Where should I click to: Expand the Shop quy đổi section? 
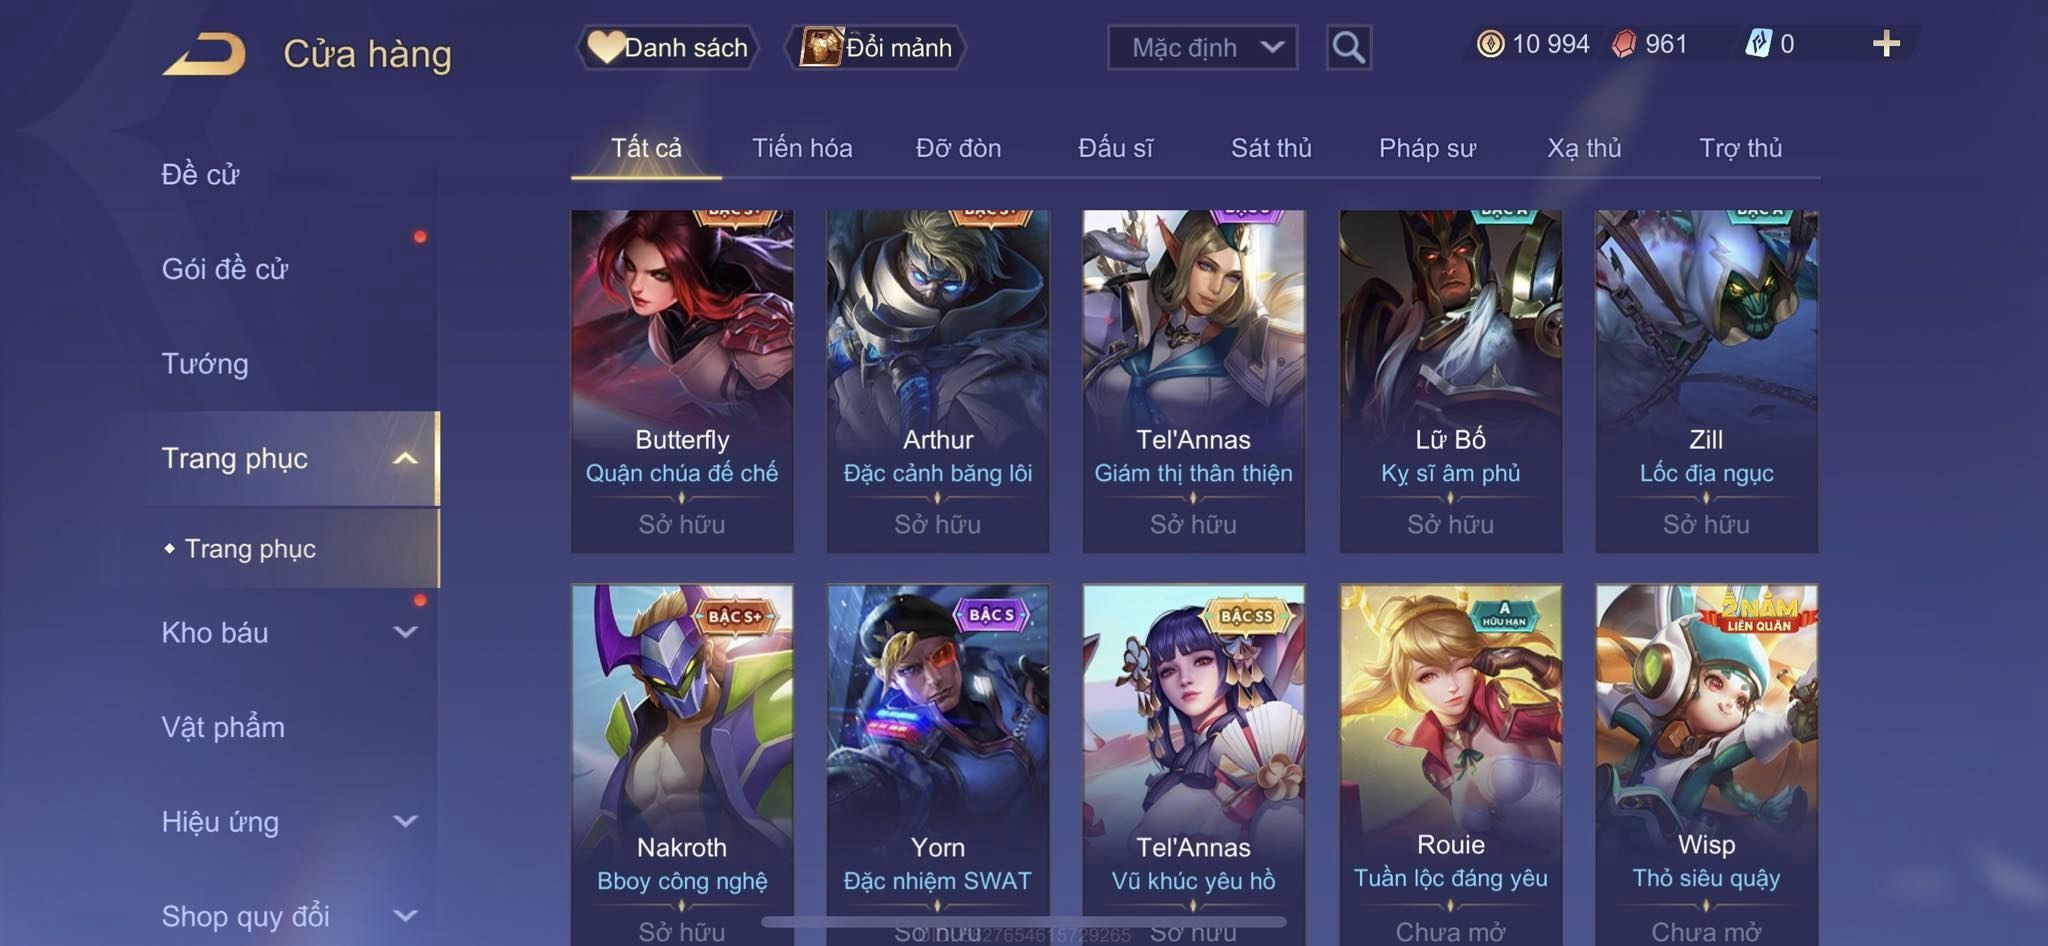405,916
